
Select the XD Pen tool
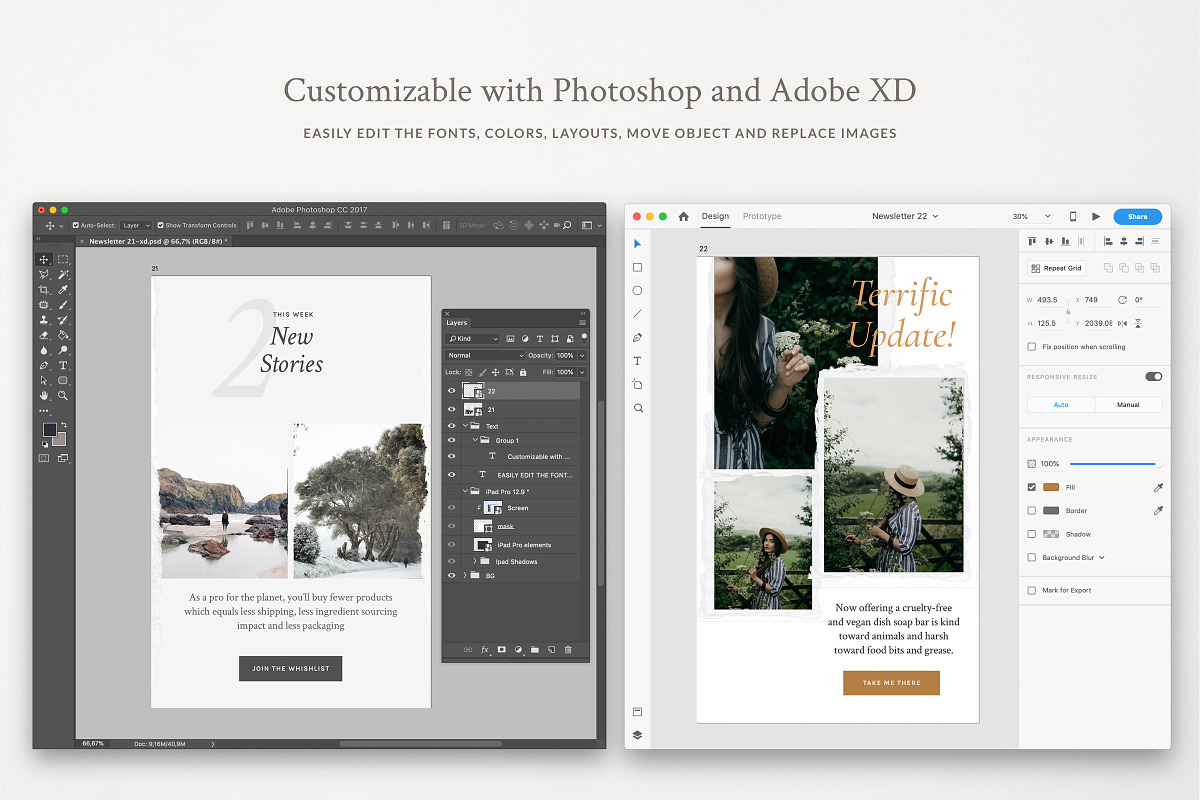pyautogui.click(x=637, y=338)
